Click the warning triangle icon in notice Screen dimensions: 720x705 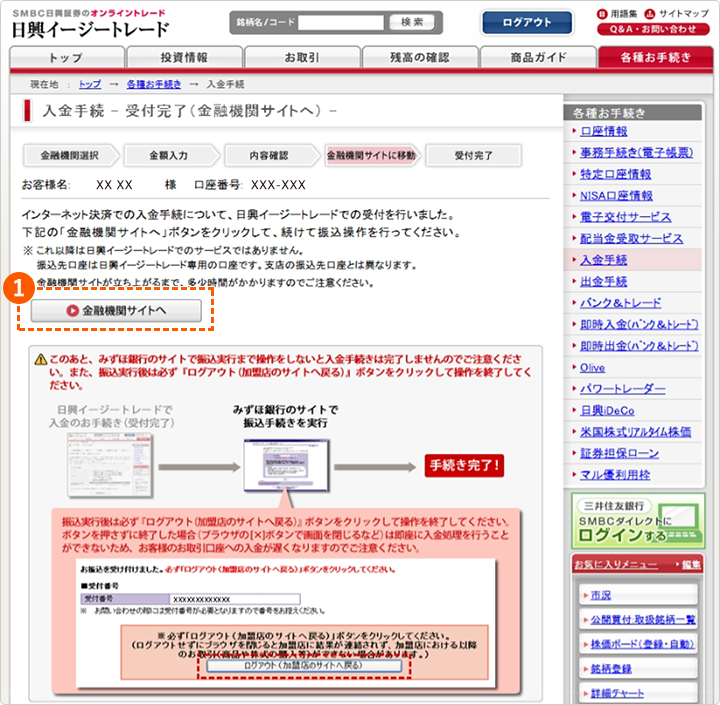click(x=41, y=359)
